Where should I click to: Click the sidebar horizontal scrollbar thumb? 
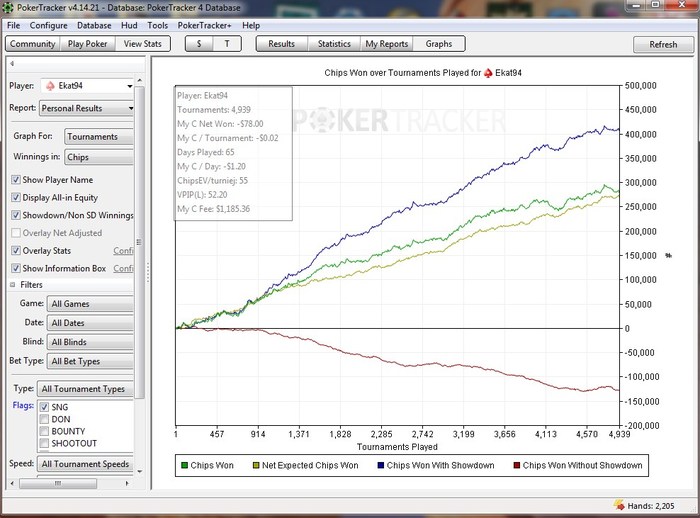coord(58,483)
